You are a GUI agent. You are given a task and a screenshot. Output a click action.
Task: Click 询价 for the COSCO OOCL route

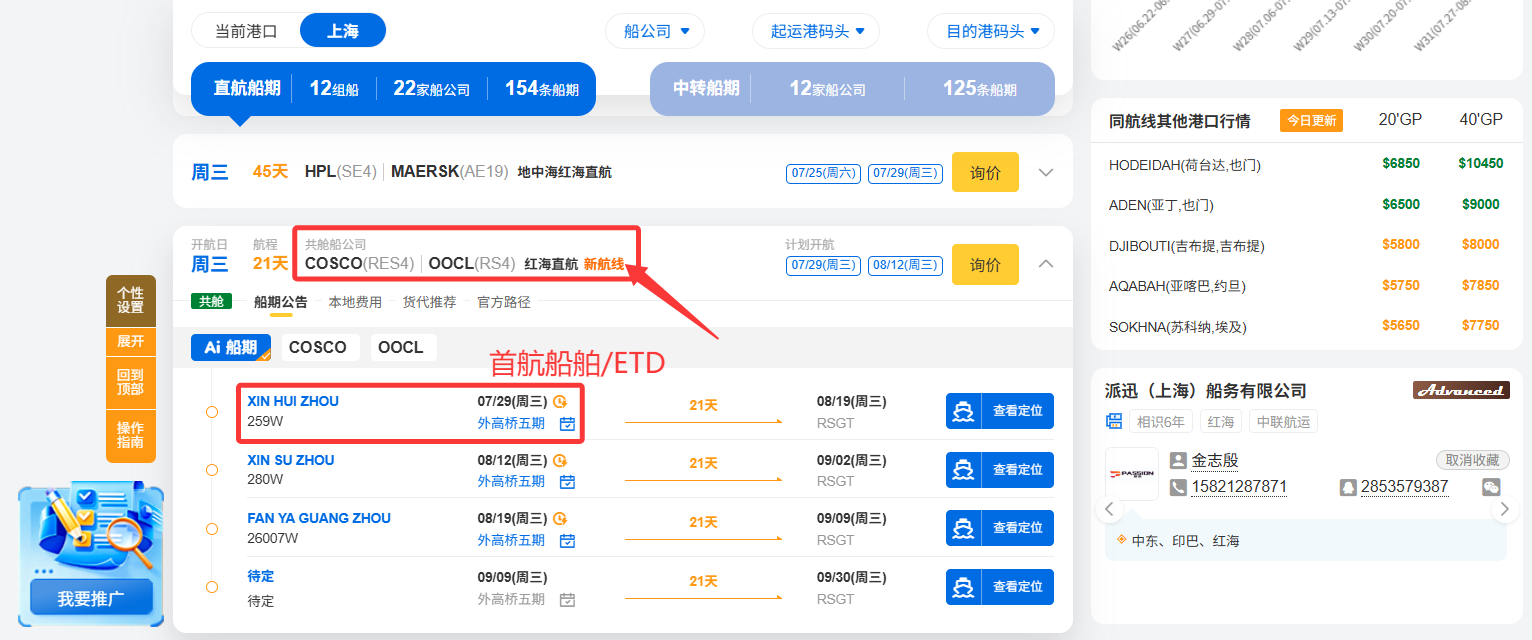point(985,264)
